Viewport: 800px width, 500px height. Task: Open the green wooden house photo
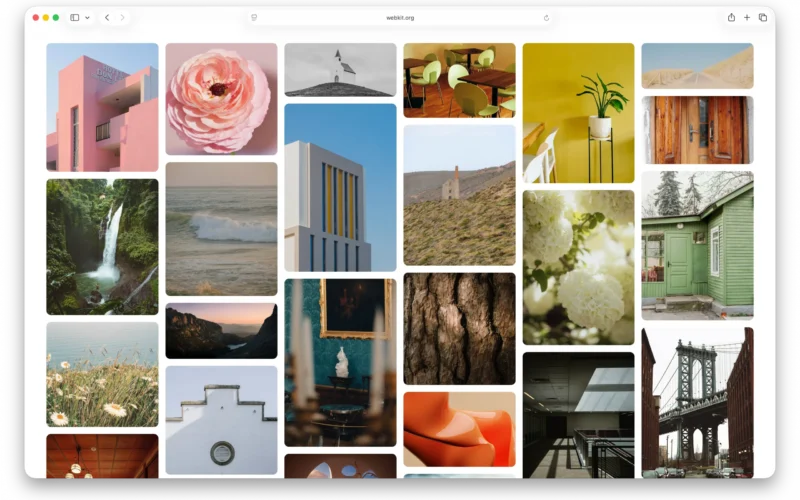(697, 245)
